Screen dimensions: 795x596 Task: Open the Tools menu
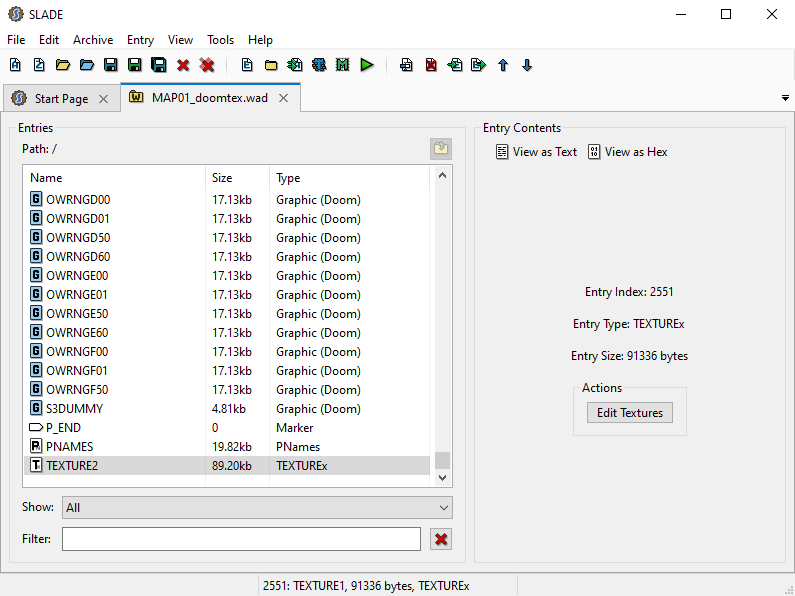pos(220,40)
